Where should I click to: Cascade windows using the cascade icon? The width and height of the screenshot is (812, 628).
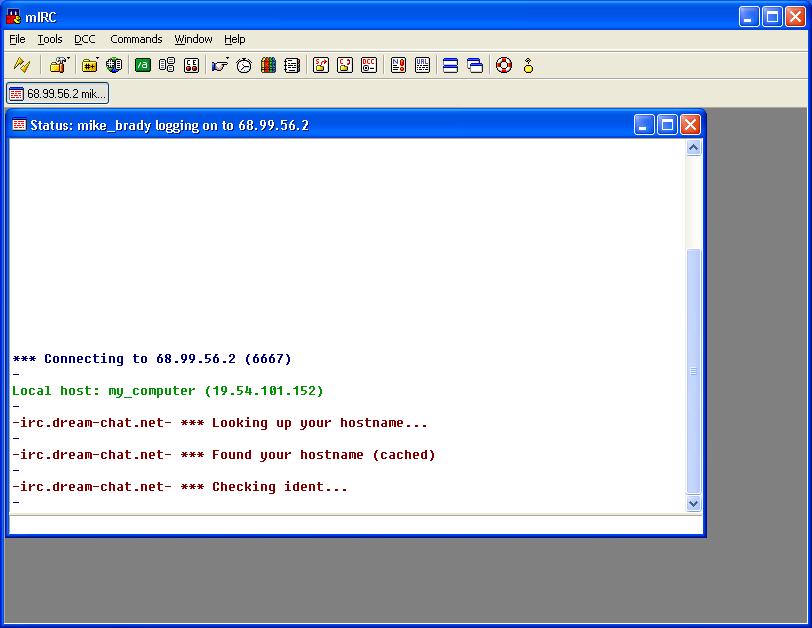click(474, 65)
